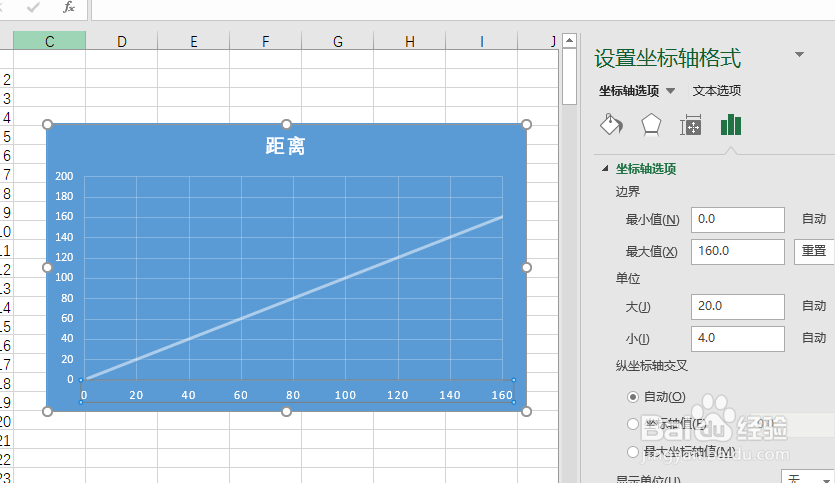
Task: Open the task pane options arrow
Action: (x=799, y=54)
